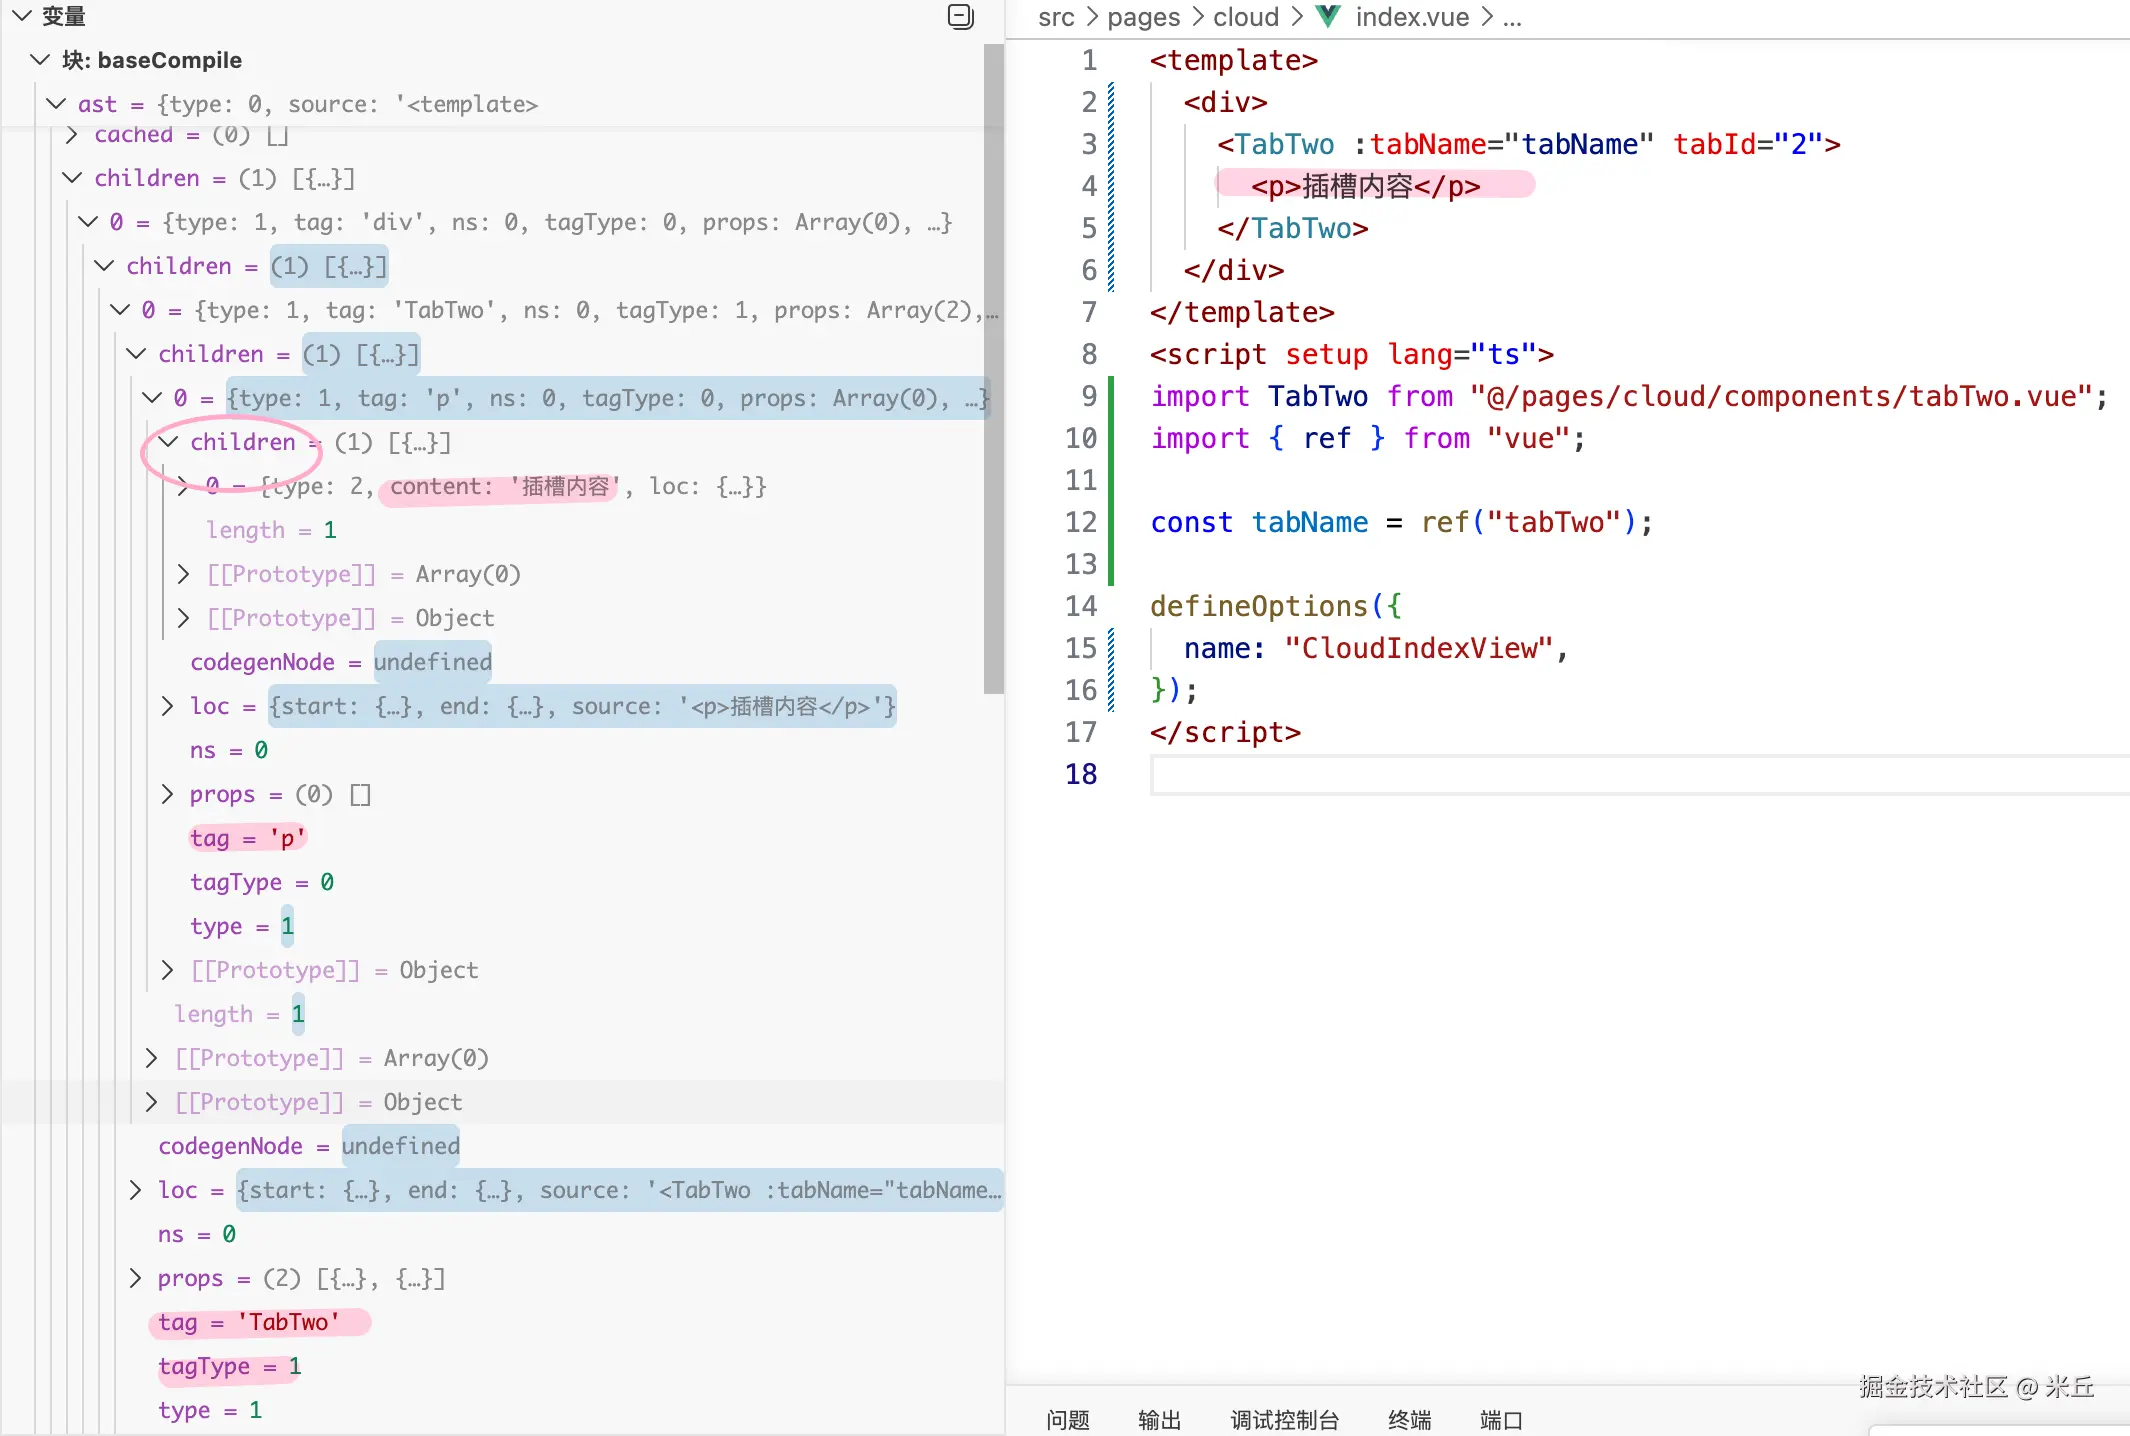
Task: Expand the loc entry for TabTwo source
Action: pyautogui.click(x=135, y=1190)
